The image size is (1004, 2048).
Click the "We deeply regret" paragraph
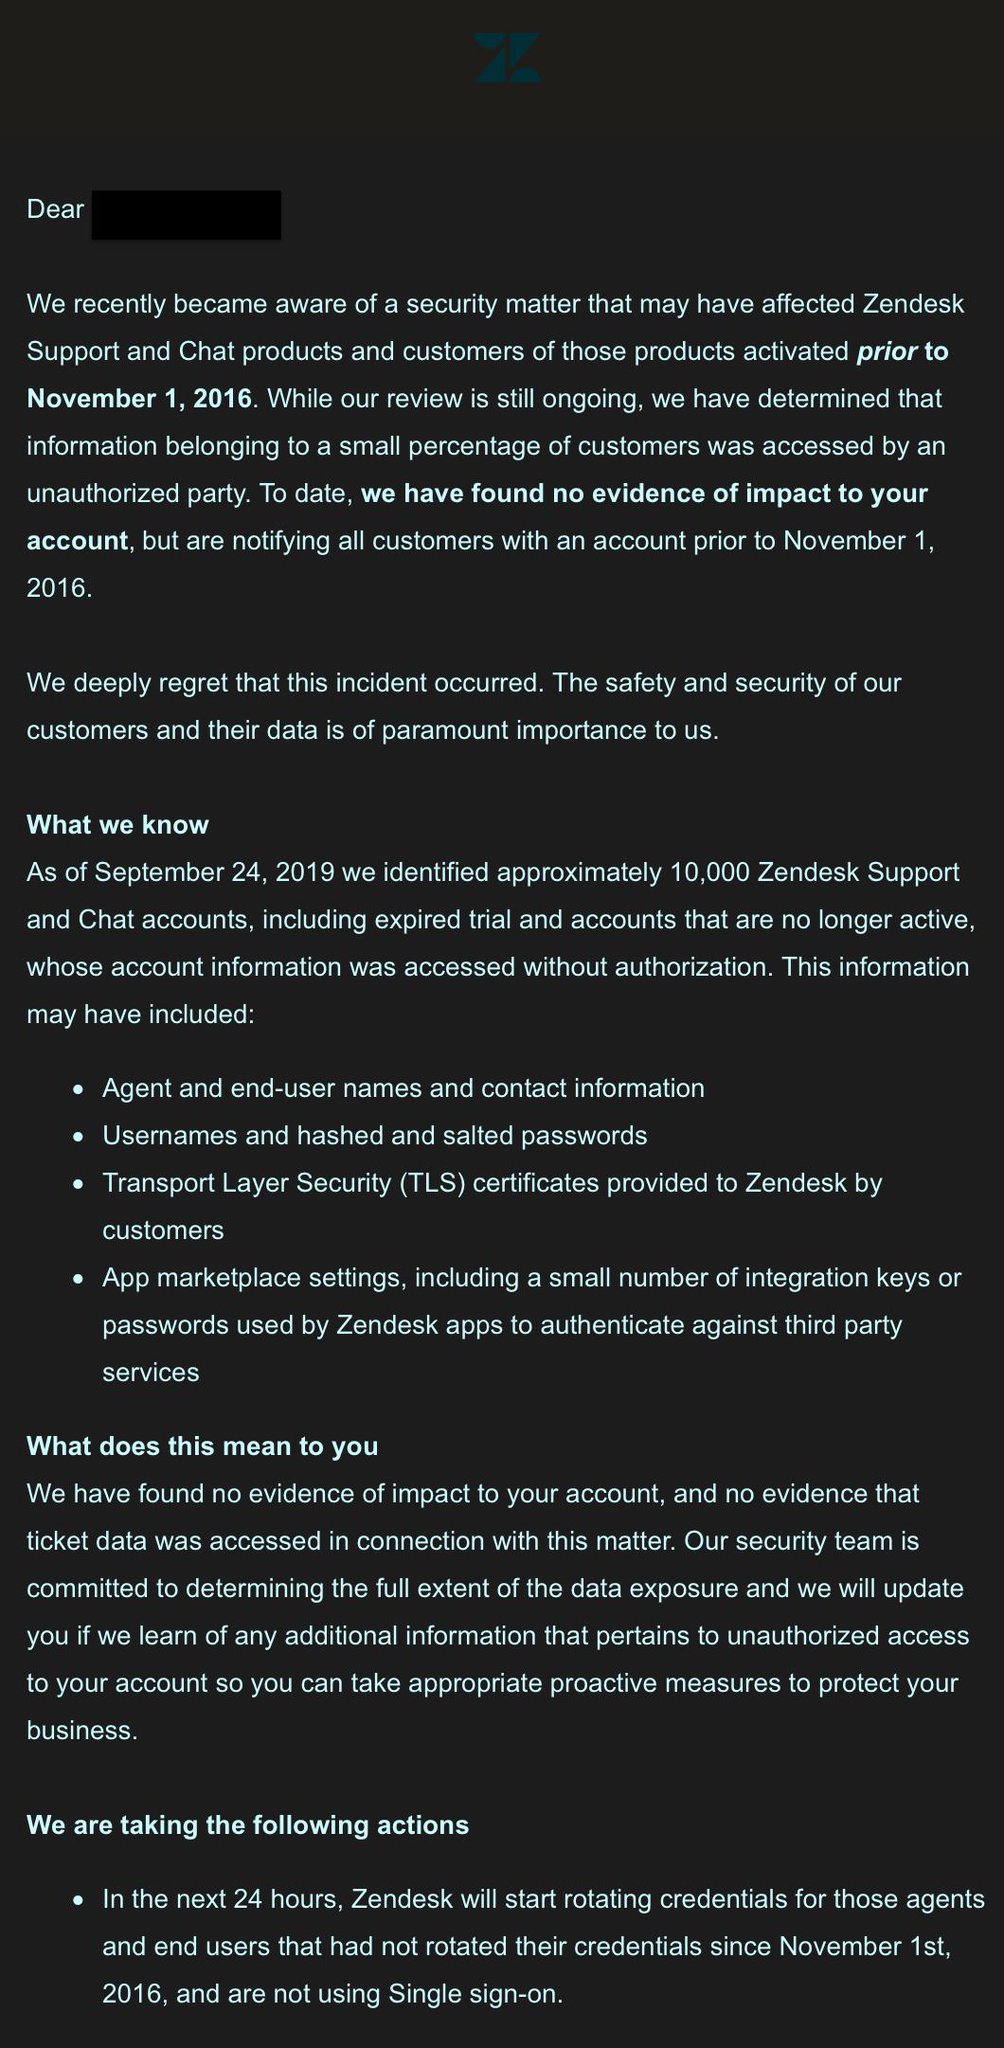pyautogui.click(x=464, y=683)
